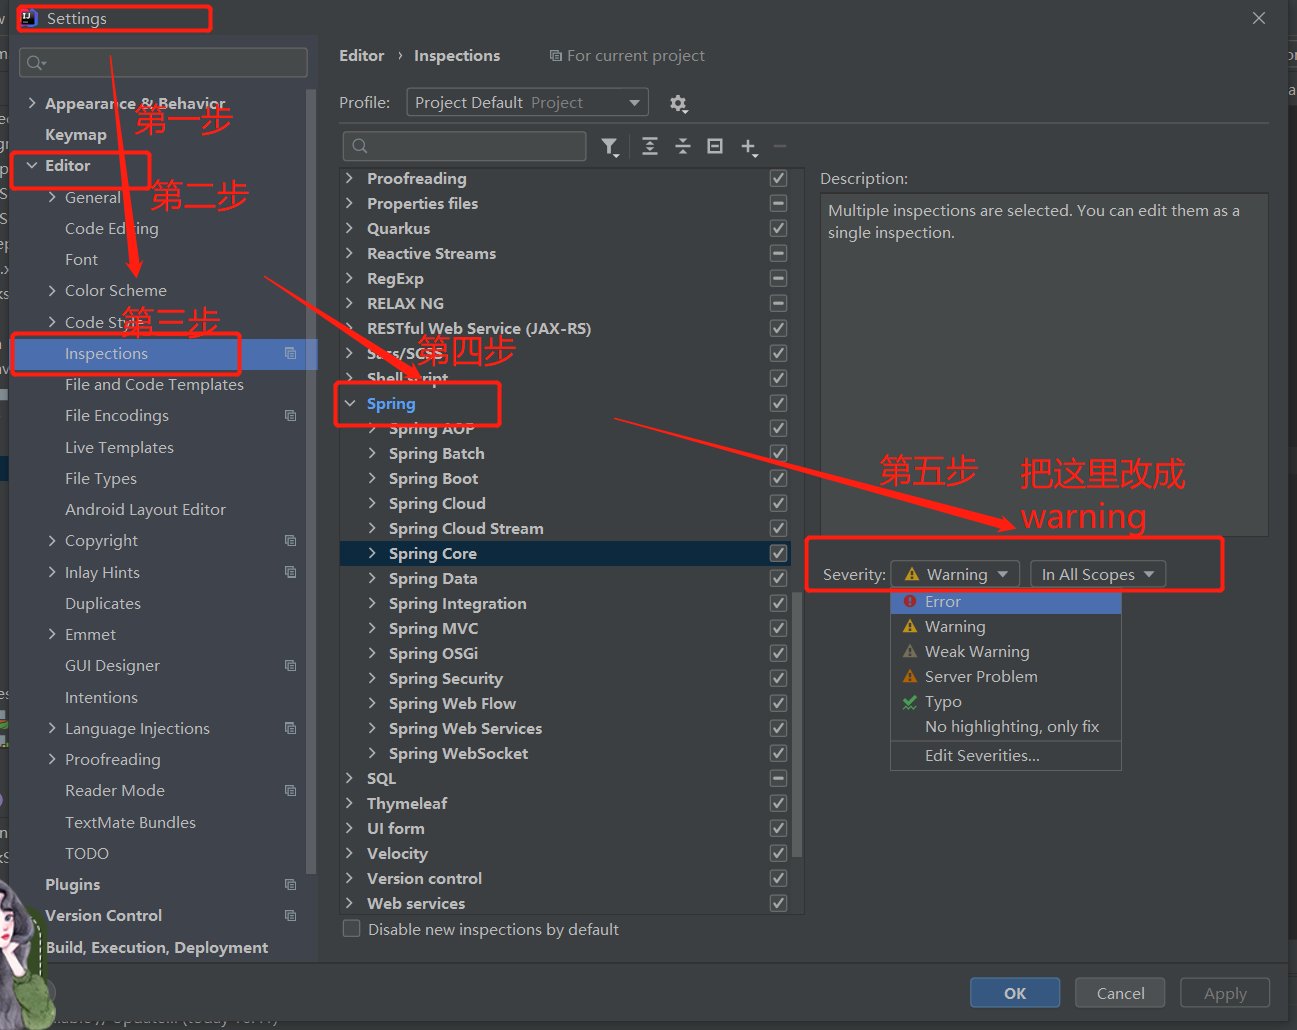Select Server Problem in severity list
The image size is (1297, 1030).
click(1006, 676)
